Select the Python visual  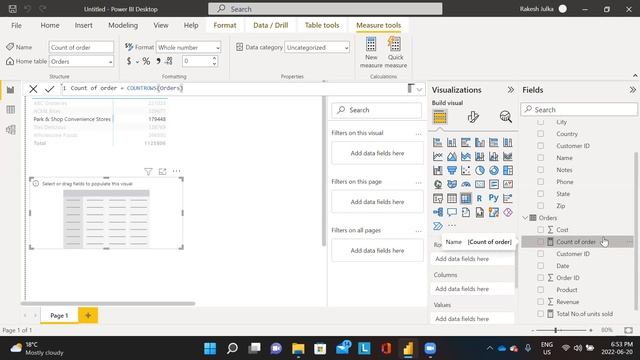pos(493,198)
